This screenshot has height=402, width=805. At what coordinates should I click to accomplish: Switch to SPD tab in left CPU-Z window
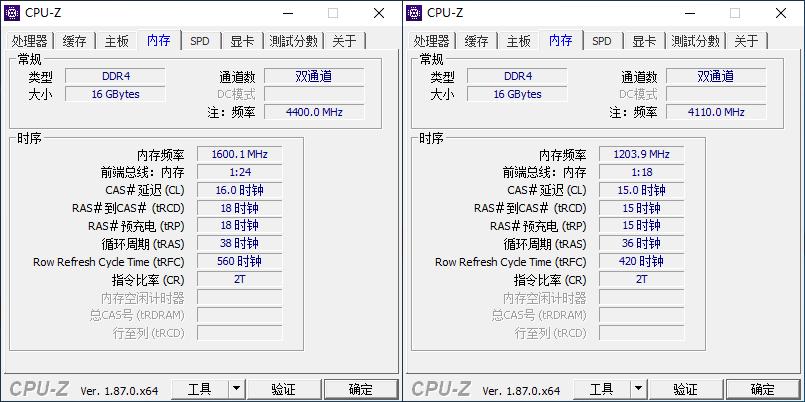click(200, 41)
